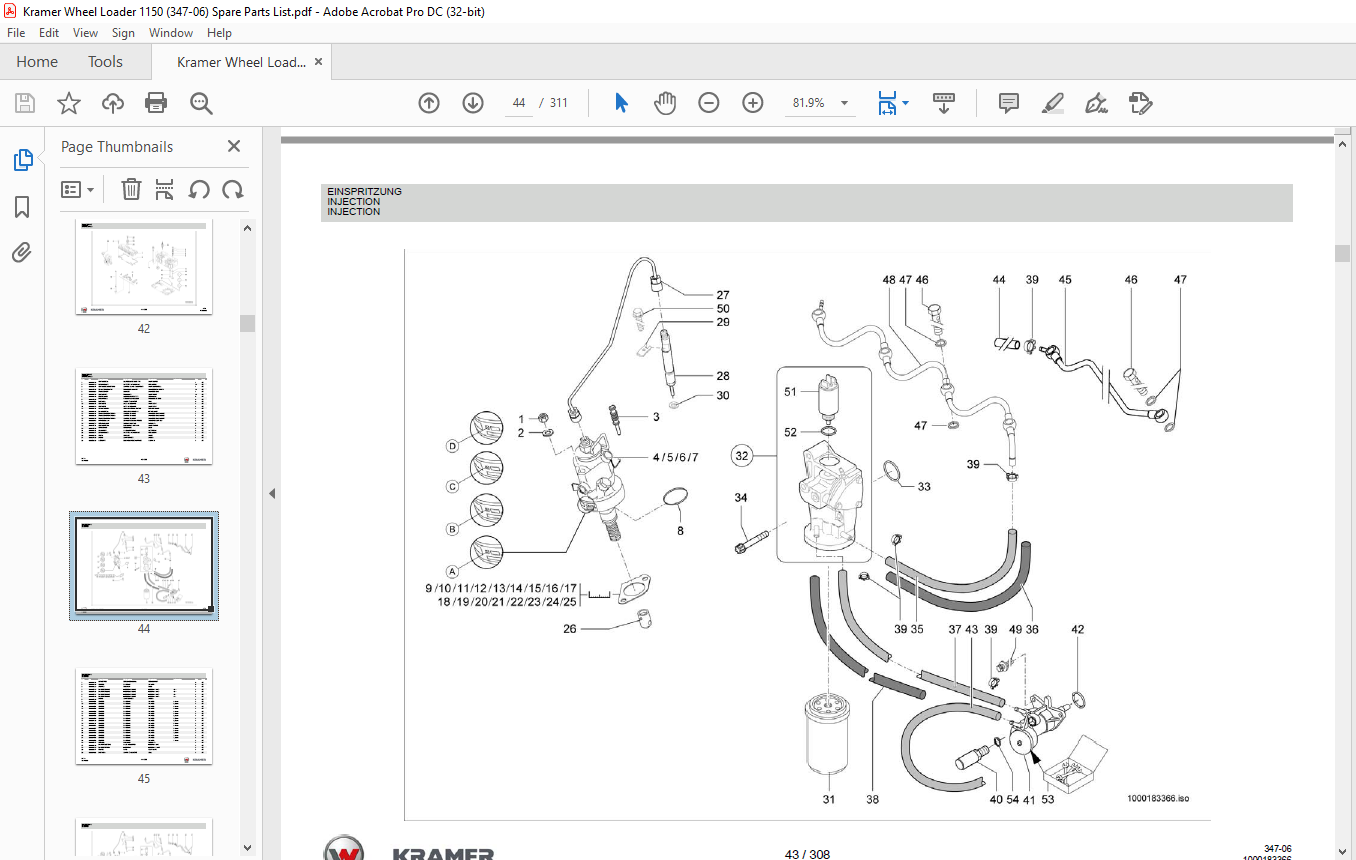Select the Kramer Wheel Load... document tab
Screen dimensions: 1356x860
point(241,62)
